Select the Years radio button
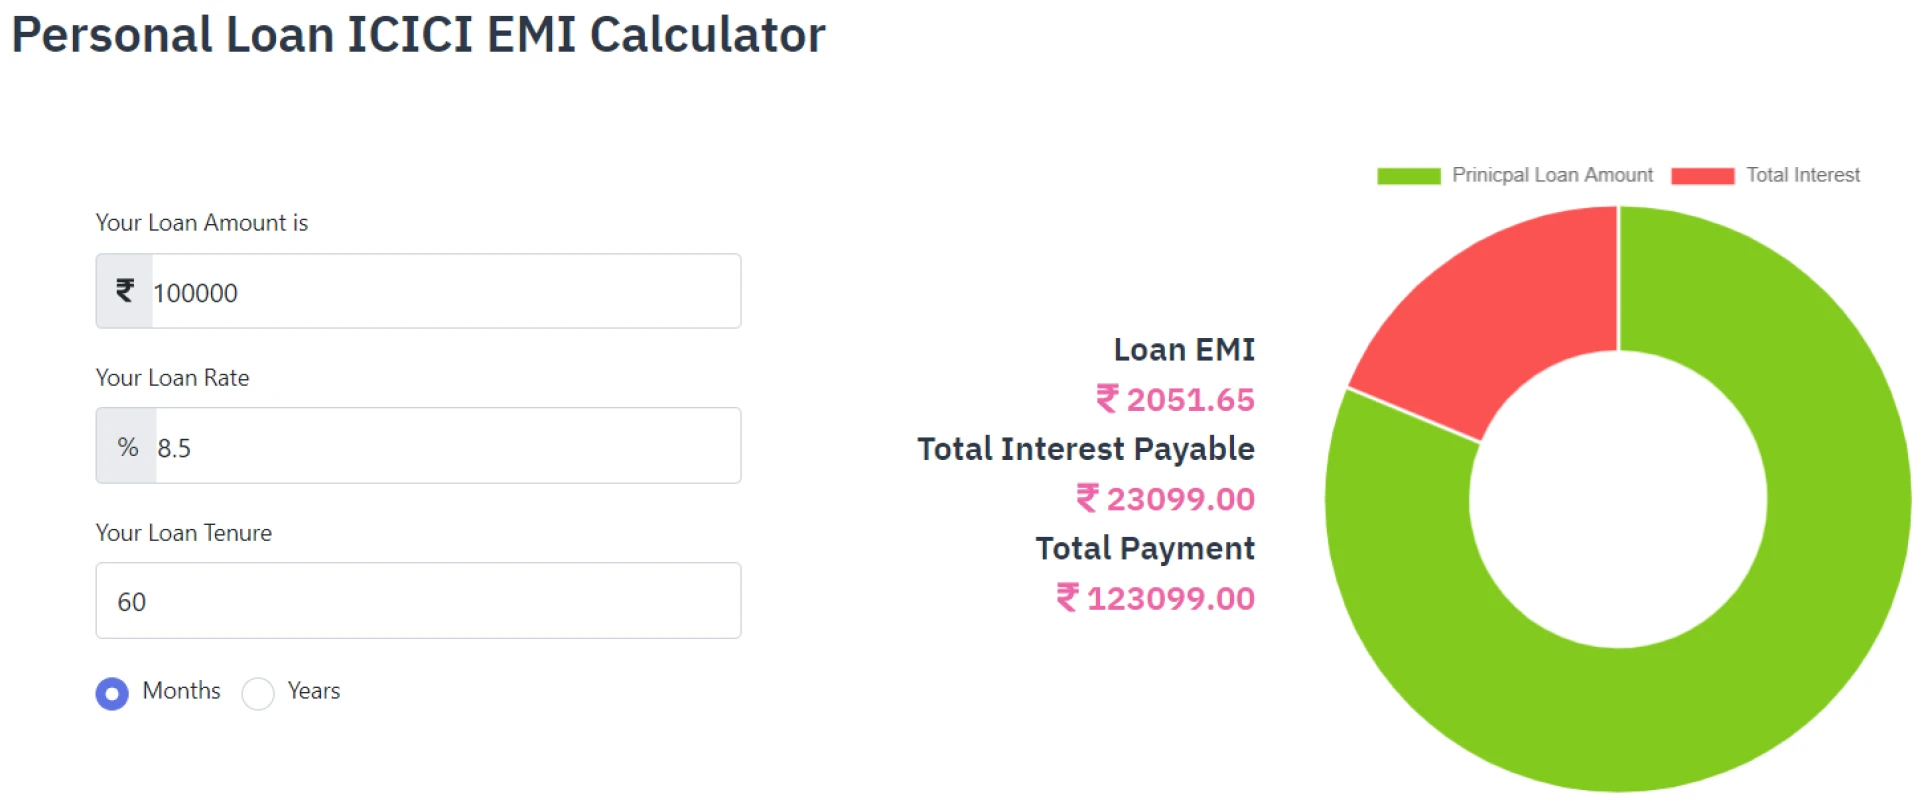Viewport: 1920px width, 802px height. (258, 693)
